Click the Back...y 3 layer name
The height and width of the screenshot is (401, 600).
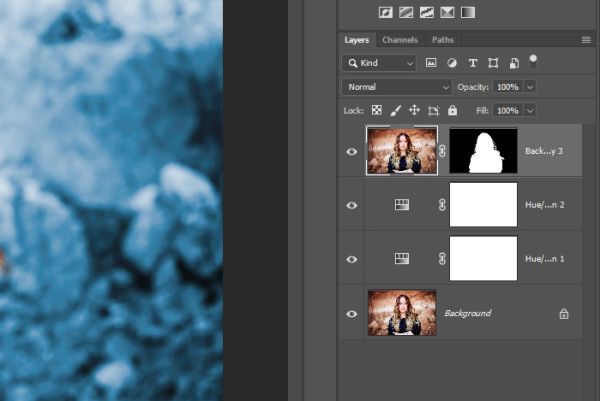point(544,151)
